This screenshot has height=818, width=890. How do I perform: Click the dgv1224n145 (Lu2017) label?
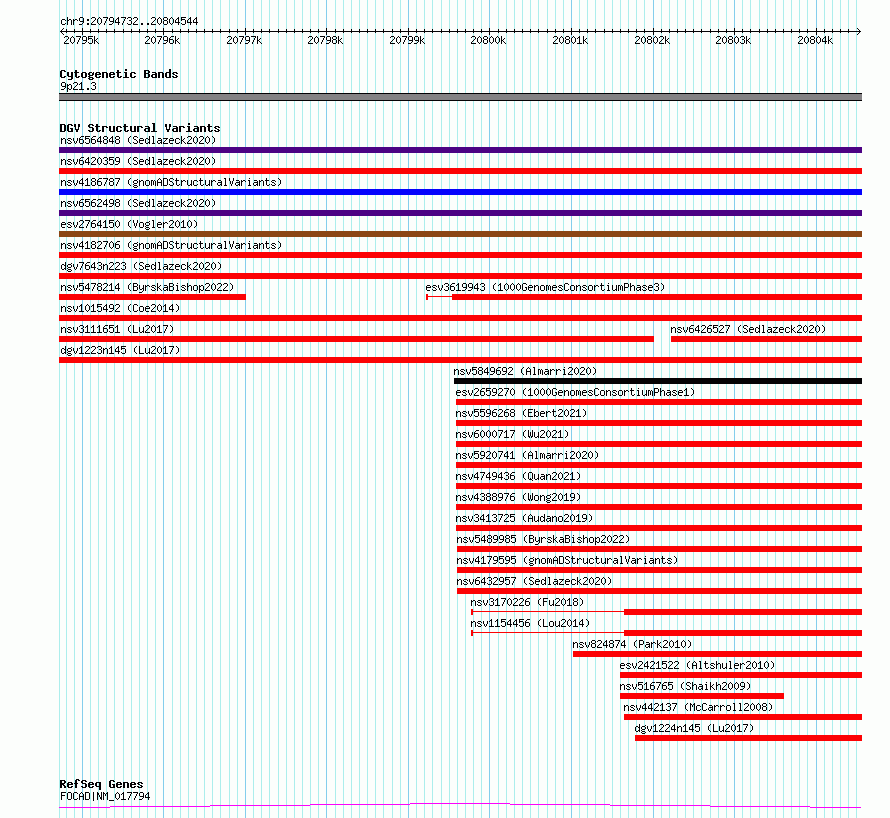click(x=694, y=728)
